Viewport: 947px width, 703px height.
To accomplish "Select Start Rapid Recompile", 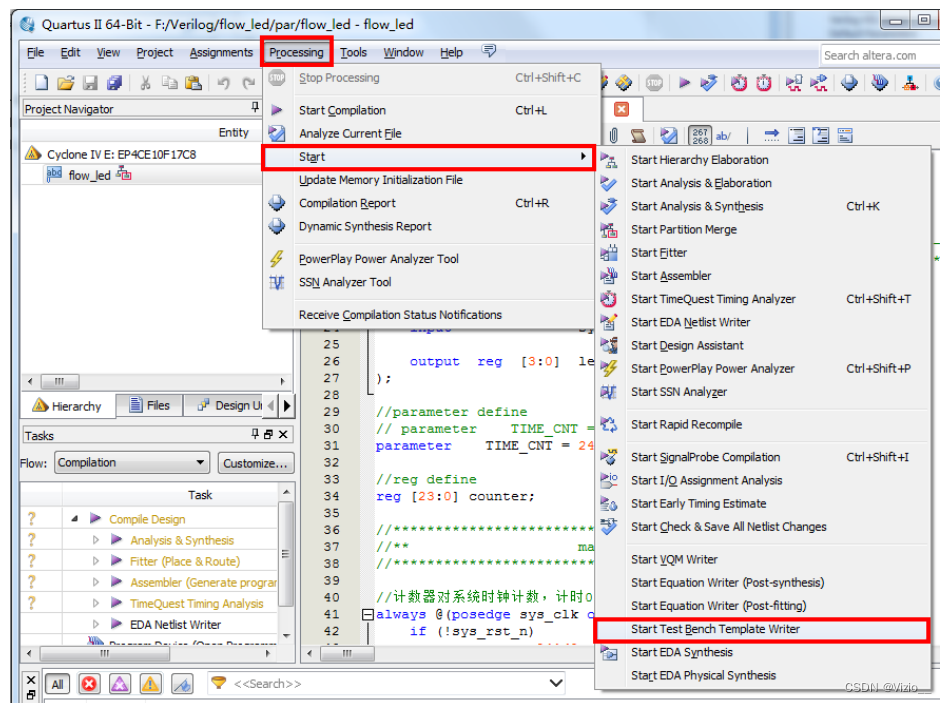I will pos(762,425).
